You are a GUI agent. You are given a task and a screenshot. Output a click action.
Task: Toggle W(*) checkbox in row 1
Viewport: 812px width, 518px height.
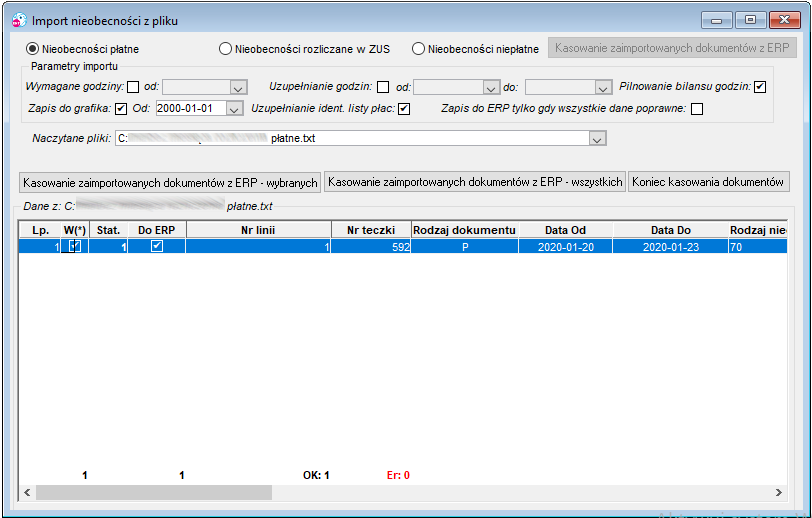point(75,246)
